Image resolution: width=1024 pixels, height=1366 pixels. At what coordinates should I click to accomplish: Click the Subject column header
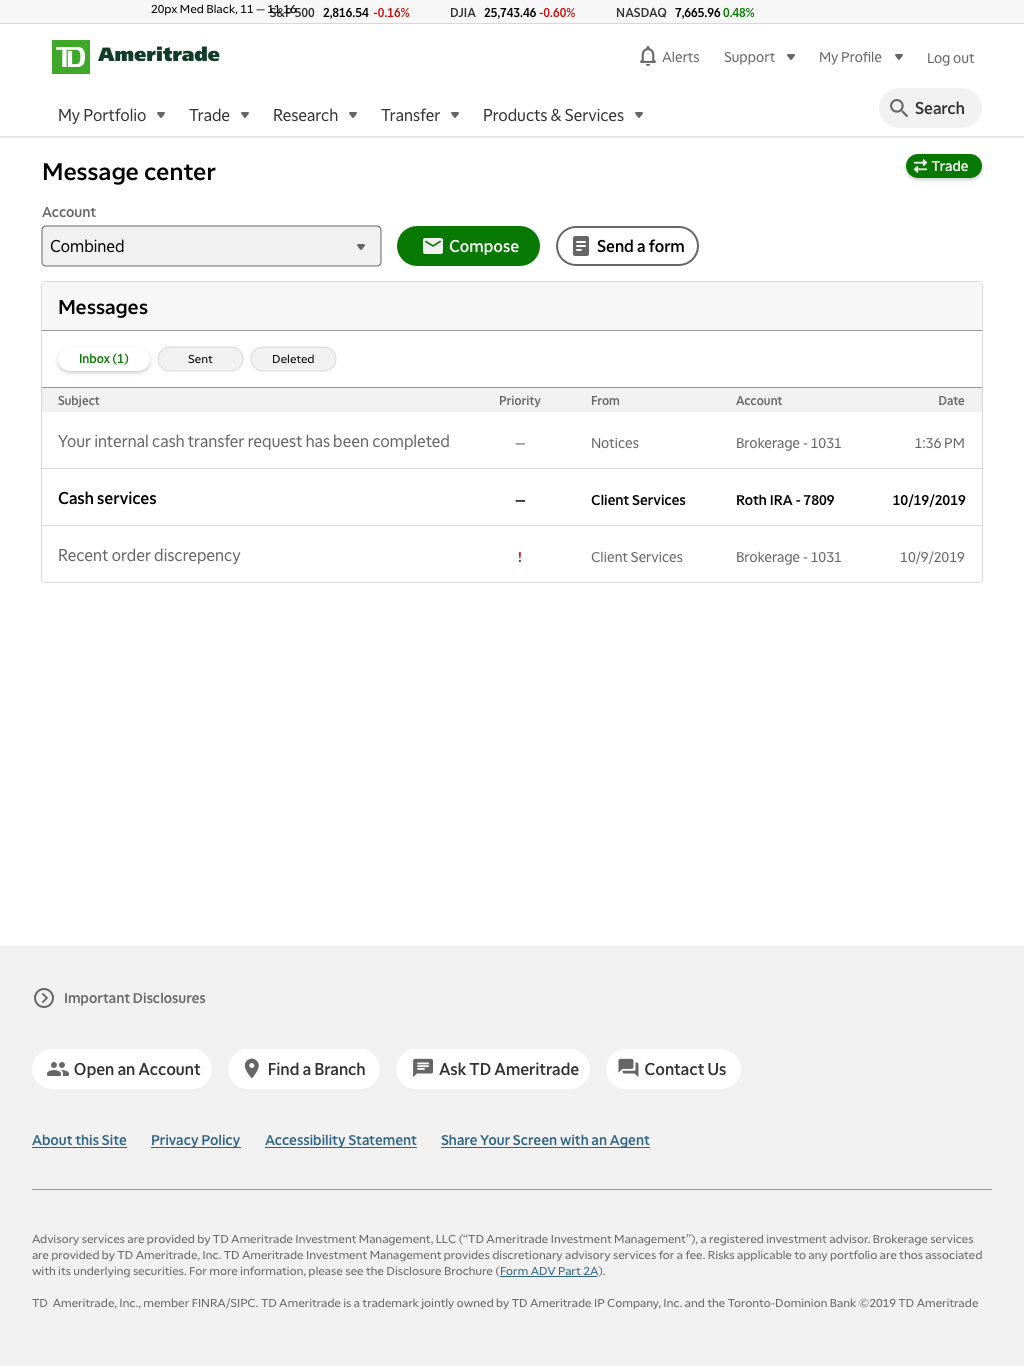79,401
